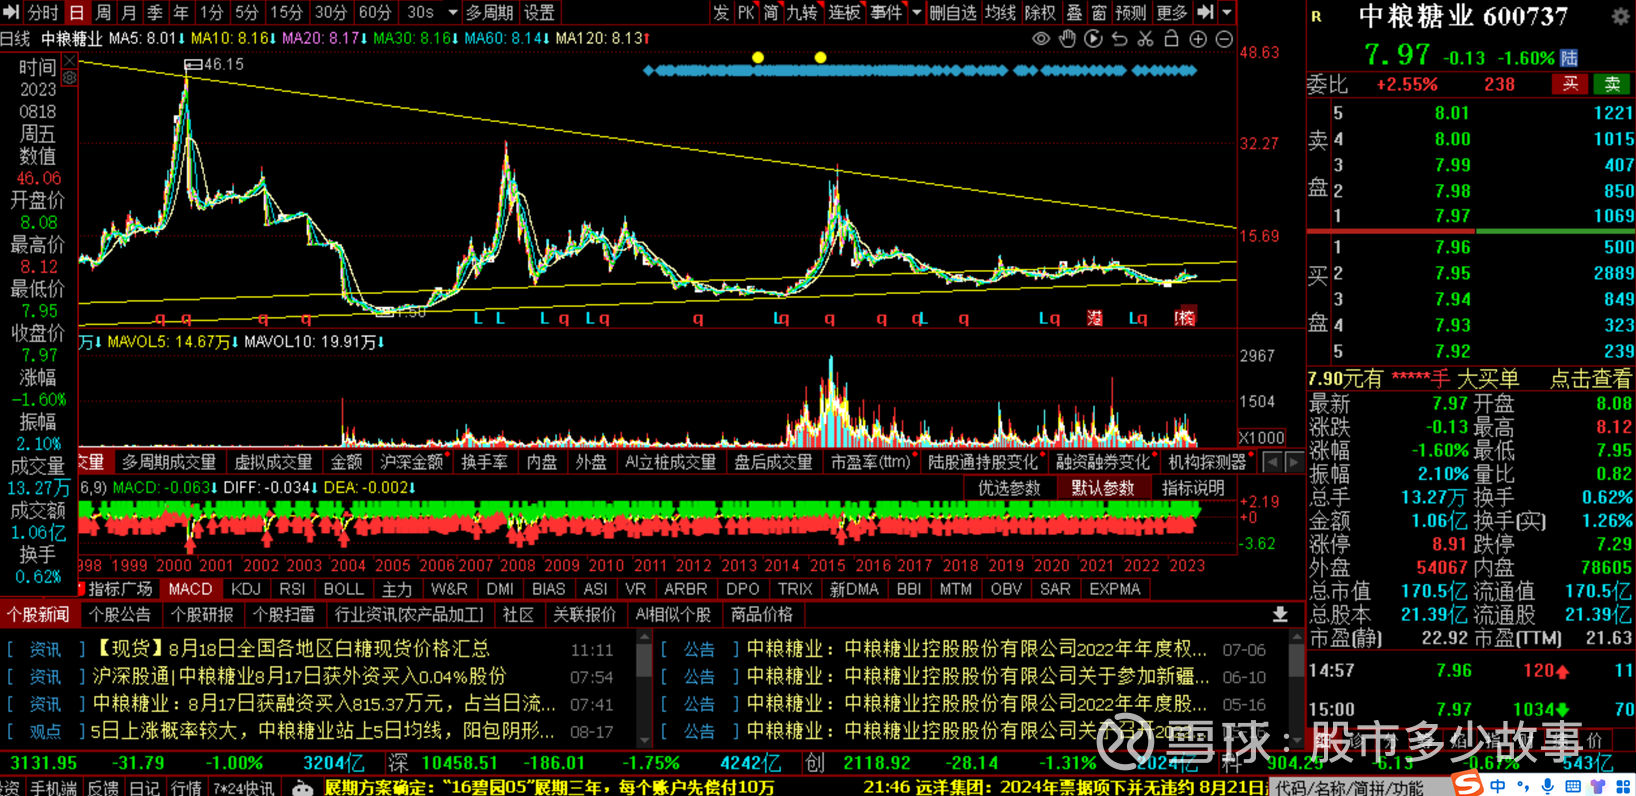This screenshot has width=1636, height=796.
Task: Collapse the right panel with the arrow icon
Action: pyautogui.click(x=1205, y=12)
